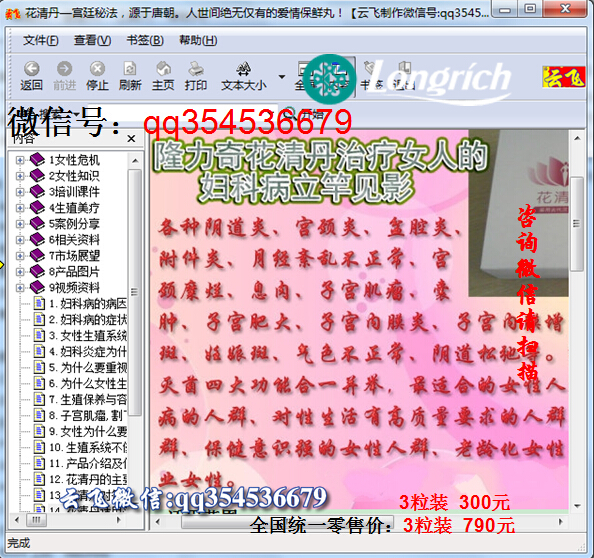Maximize the window
Image resolution: width=594 pixels, height=558 pixels.
(531, 8)
